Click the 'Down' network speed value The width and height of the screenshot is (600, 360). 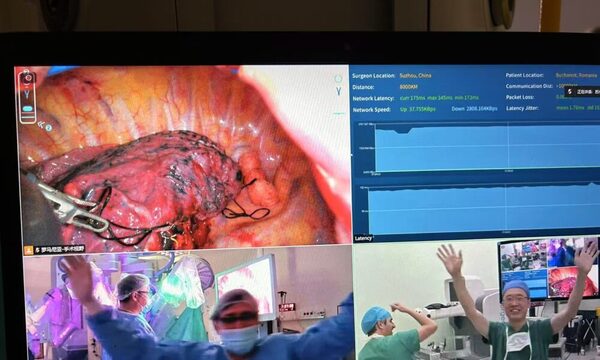tap(474, 109)
